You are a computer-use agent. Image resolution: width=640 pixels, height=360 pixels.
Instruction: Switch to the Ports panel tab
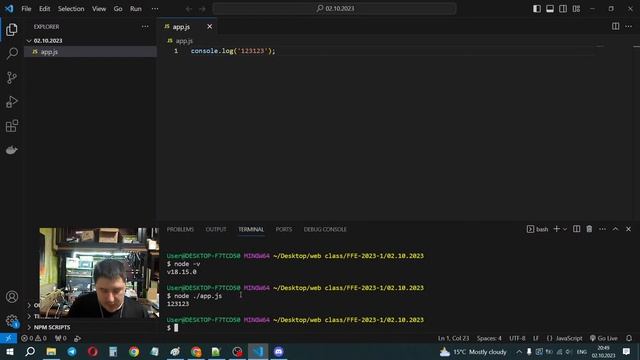(284, 229)
